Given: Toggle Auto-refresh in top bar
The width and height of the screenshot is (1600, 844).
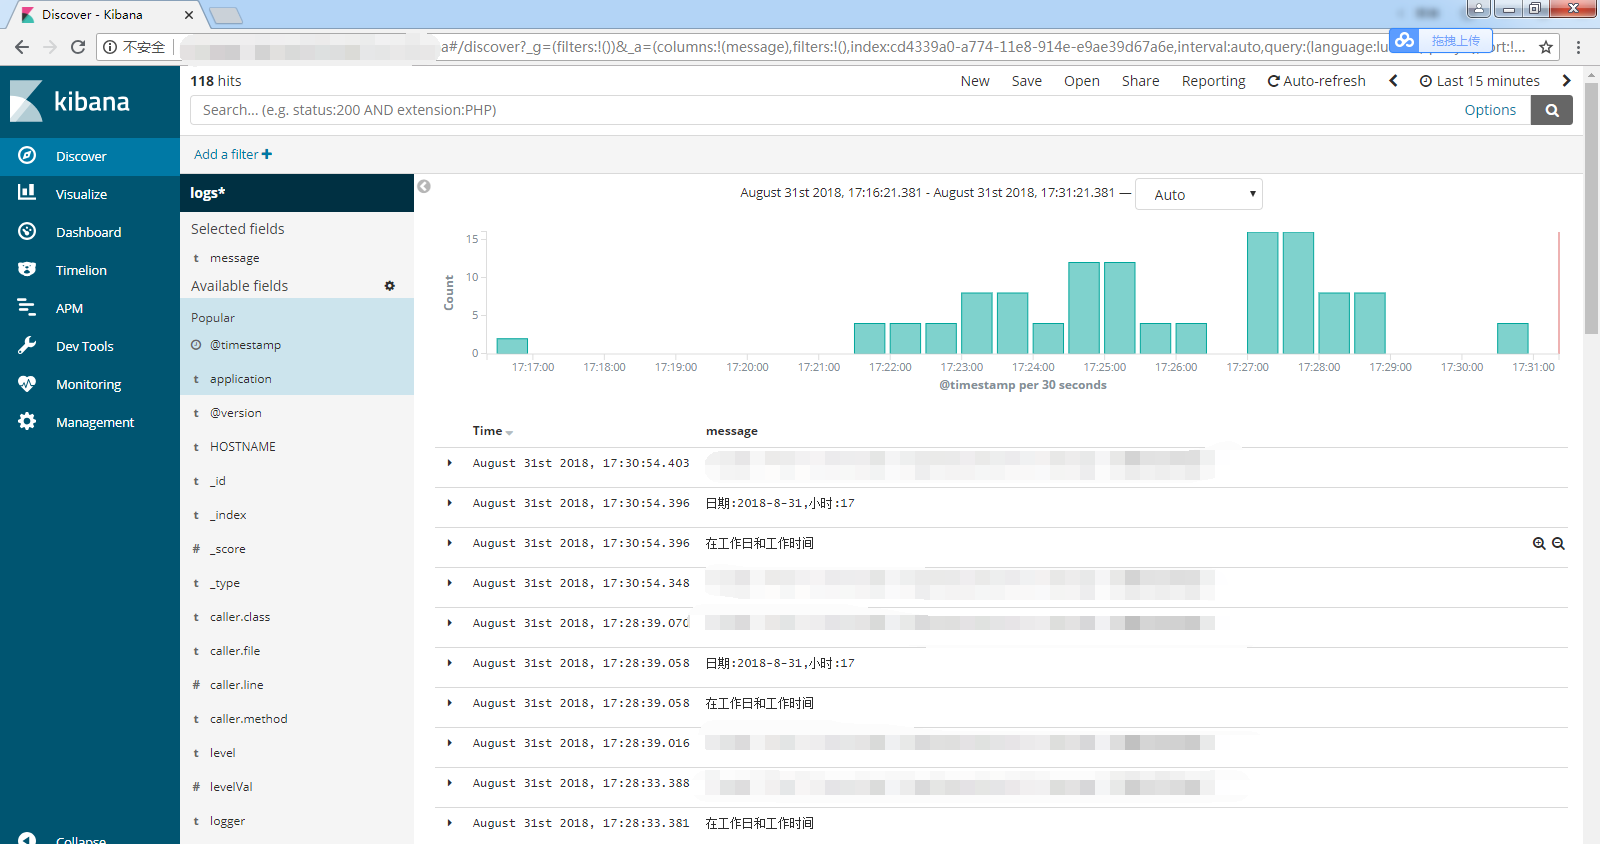Looking at the screenshot, I should [x=1316, y=81].
